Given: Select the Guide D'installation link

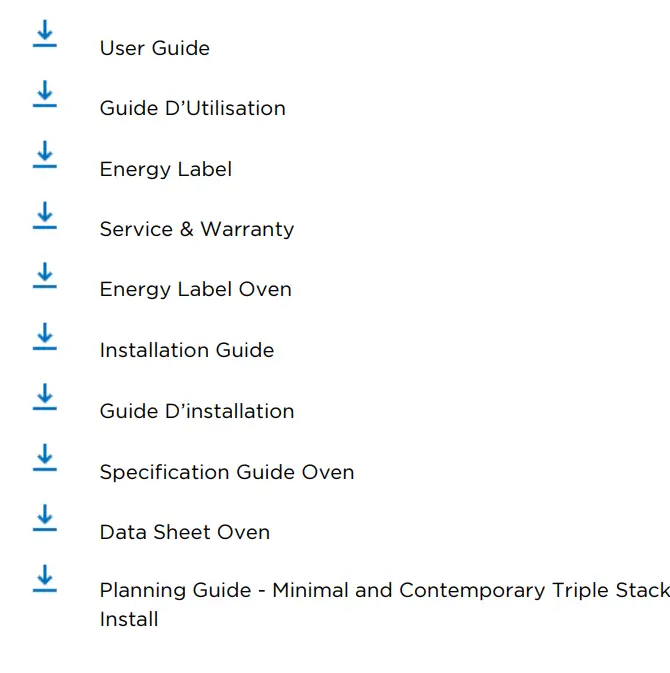Looking at the screenshot, I should pos(196,411).
